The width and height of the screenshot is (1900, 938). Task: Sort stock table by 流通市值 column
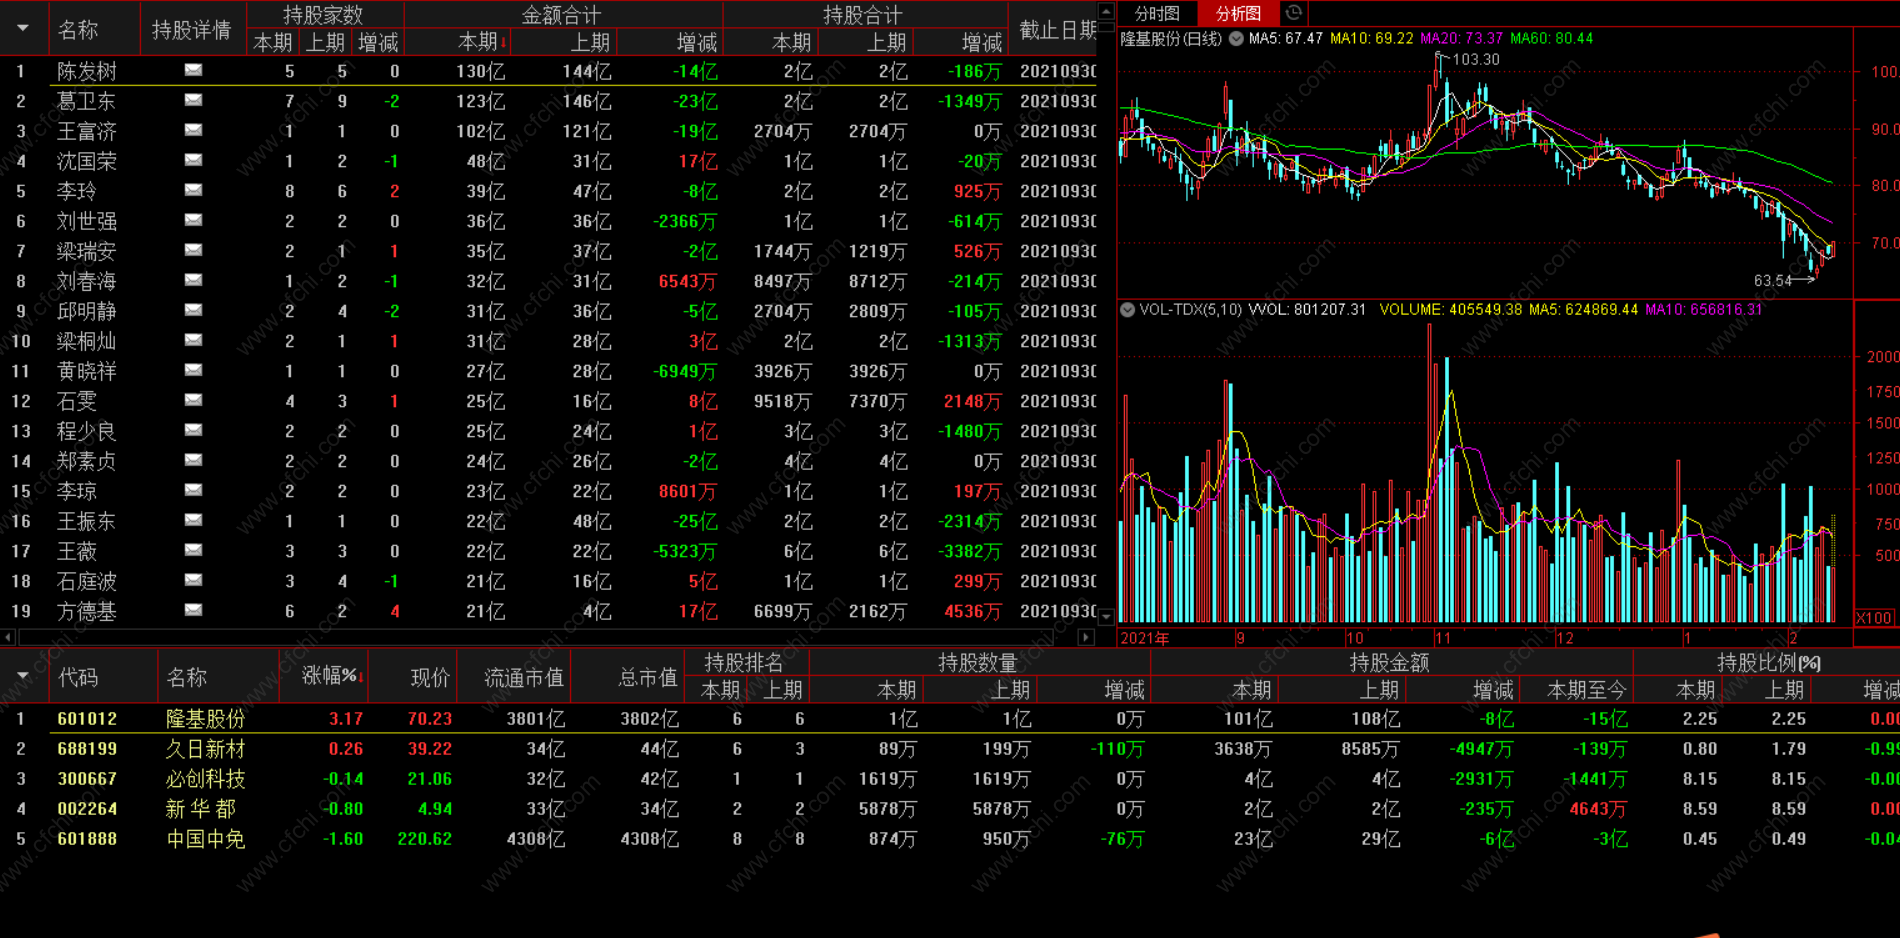click(523, 677)
